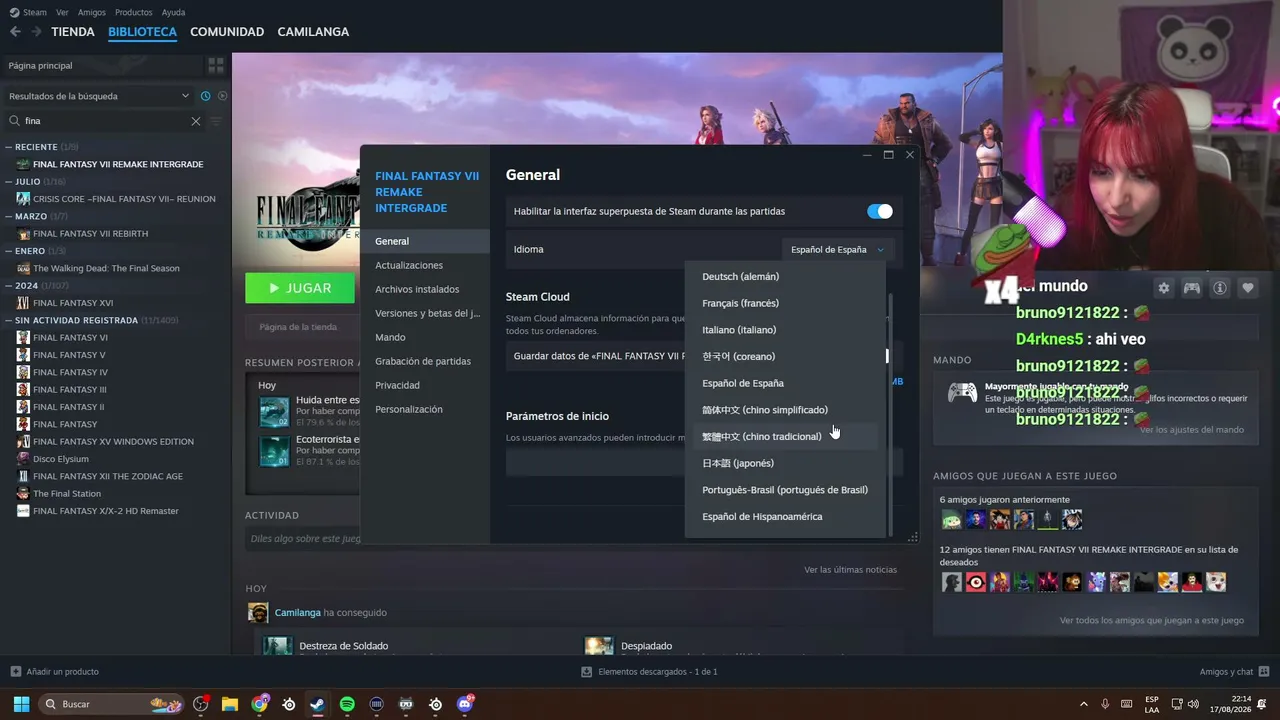Open Discord from the taskbar
The width and height of the screenshot is (1280, 720).
point(464,704)
